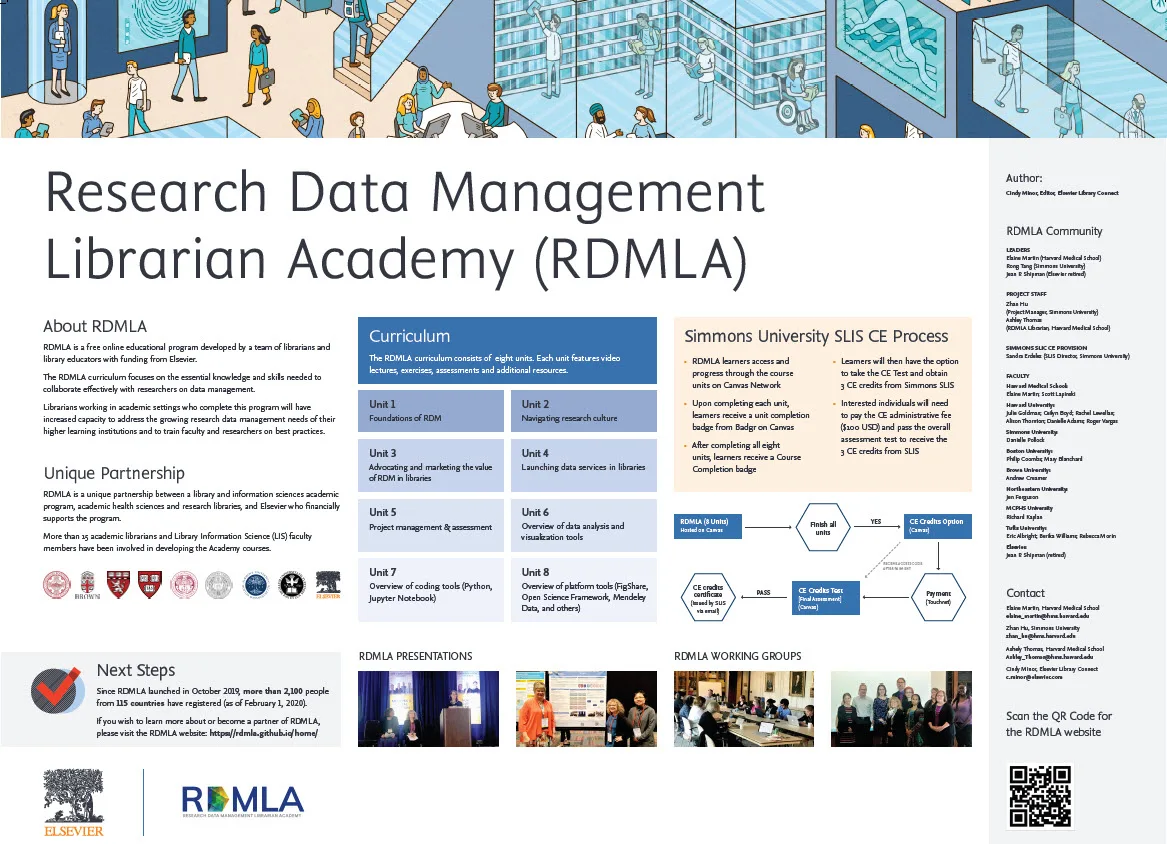Click the 'FACULTY' subheading in sidebar

(1017, 376)
